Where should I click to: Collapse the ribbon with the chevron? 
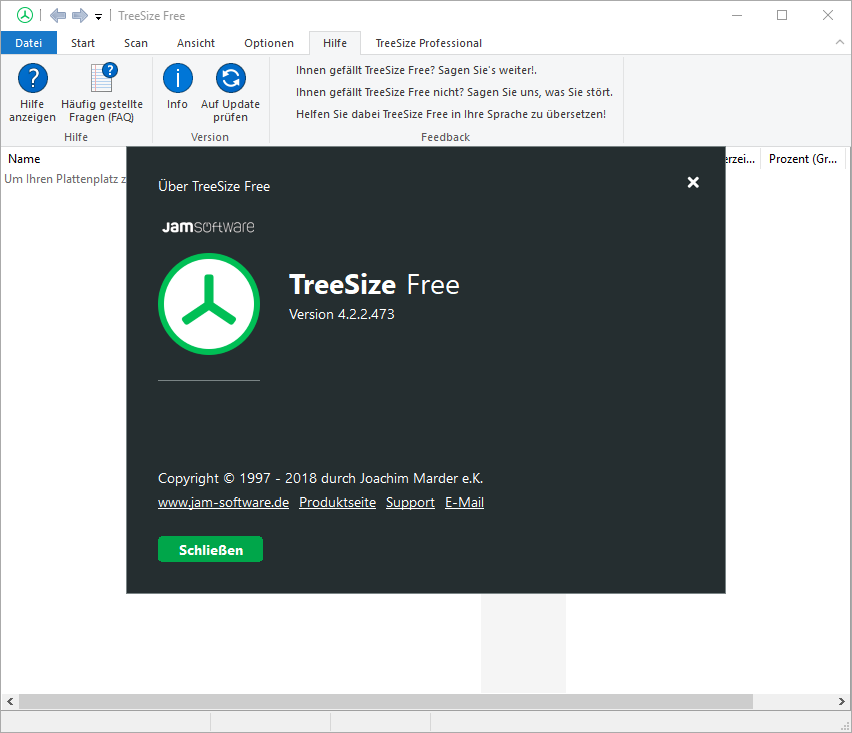pos(840,42)
